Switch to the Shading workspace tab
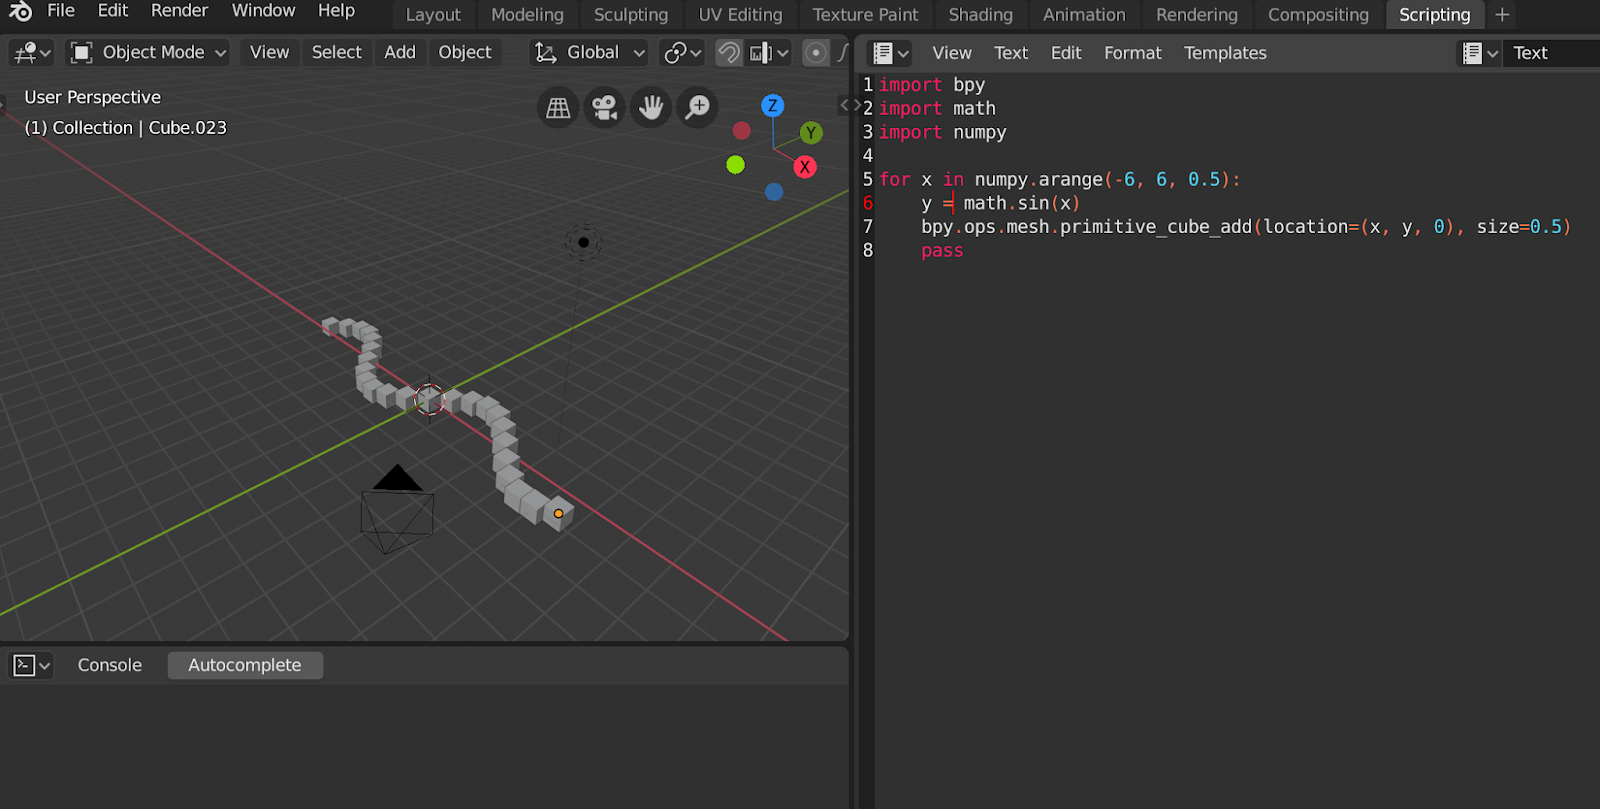The height and width of the screenshot is (809, 1600). [x=981, y=15]
